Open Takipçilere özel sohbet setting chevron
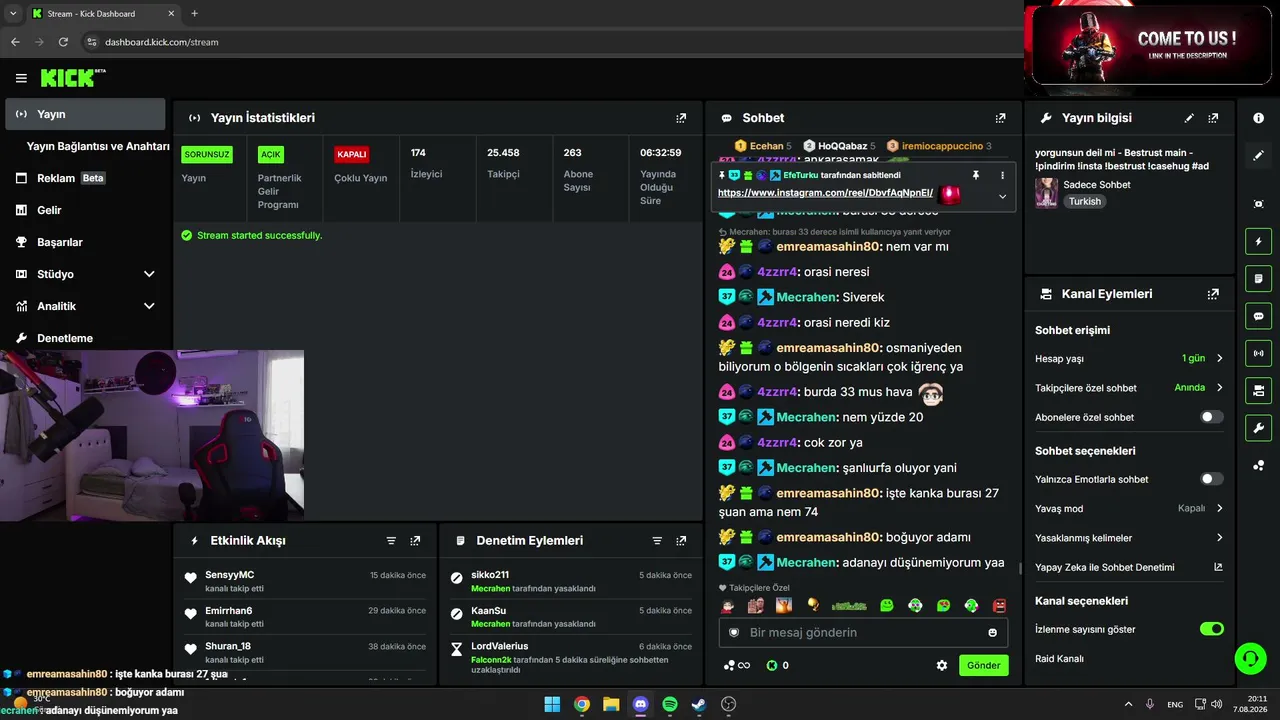 (x=1219, y=388)
